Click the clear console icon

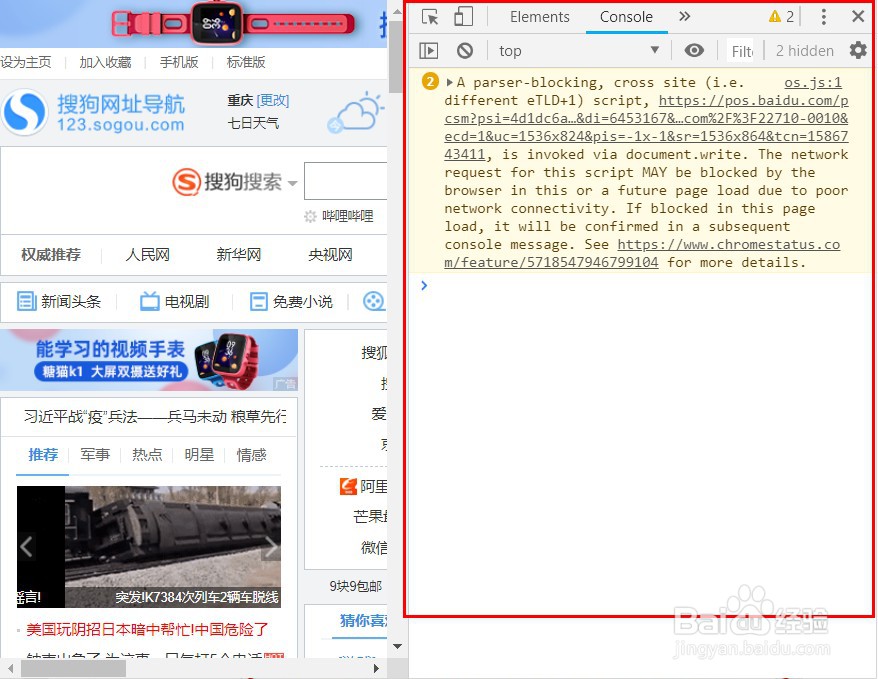(463, 50)
